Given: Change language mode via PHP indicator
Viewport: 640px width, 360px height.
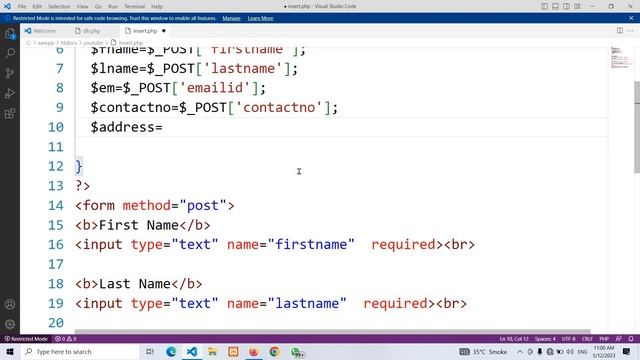Looking at the screenshot, I should [604, 339].
